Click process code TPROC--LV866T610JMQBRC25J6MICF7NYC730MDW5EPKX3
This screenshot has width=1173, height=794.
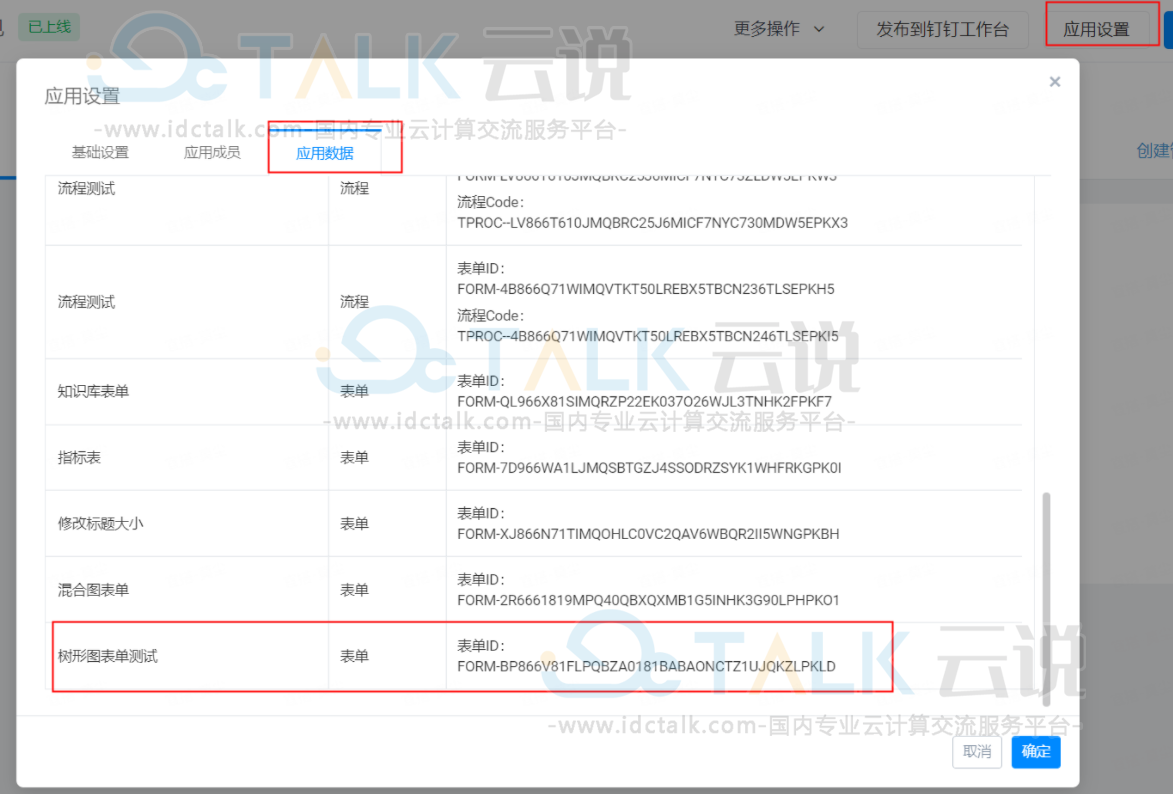tap(652, 223)
